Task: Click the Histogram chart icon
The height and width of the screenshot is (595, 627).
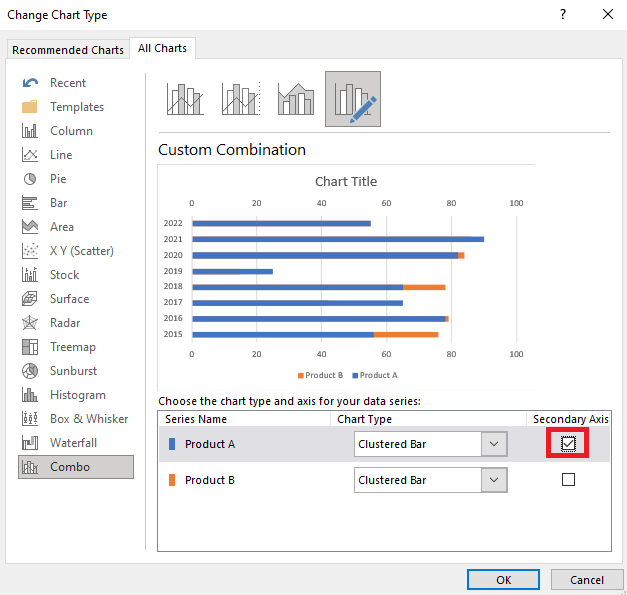Action: (x=30, y=395)
